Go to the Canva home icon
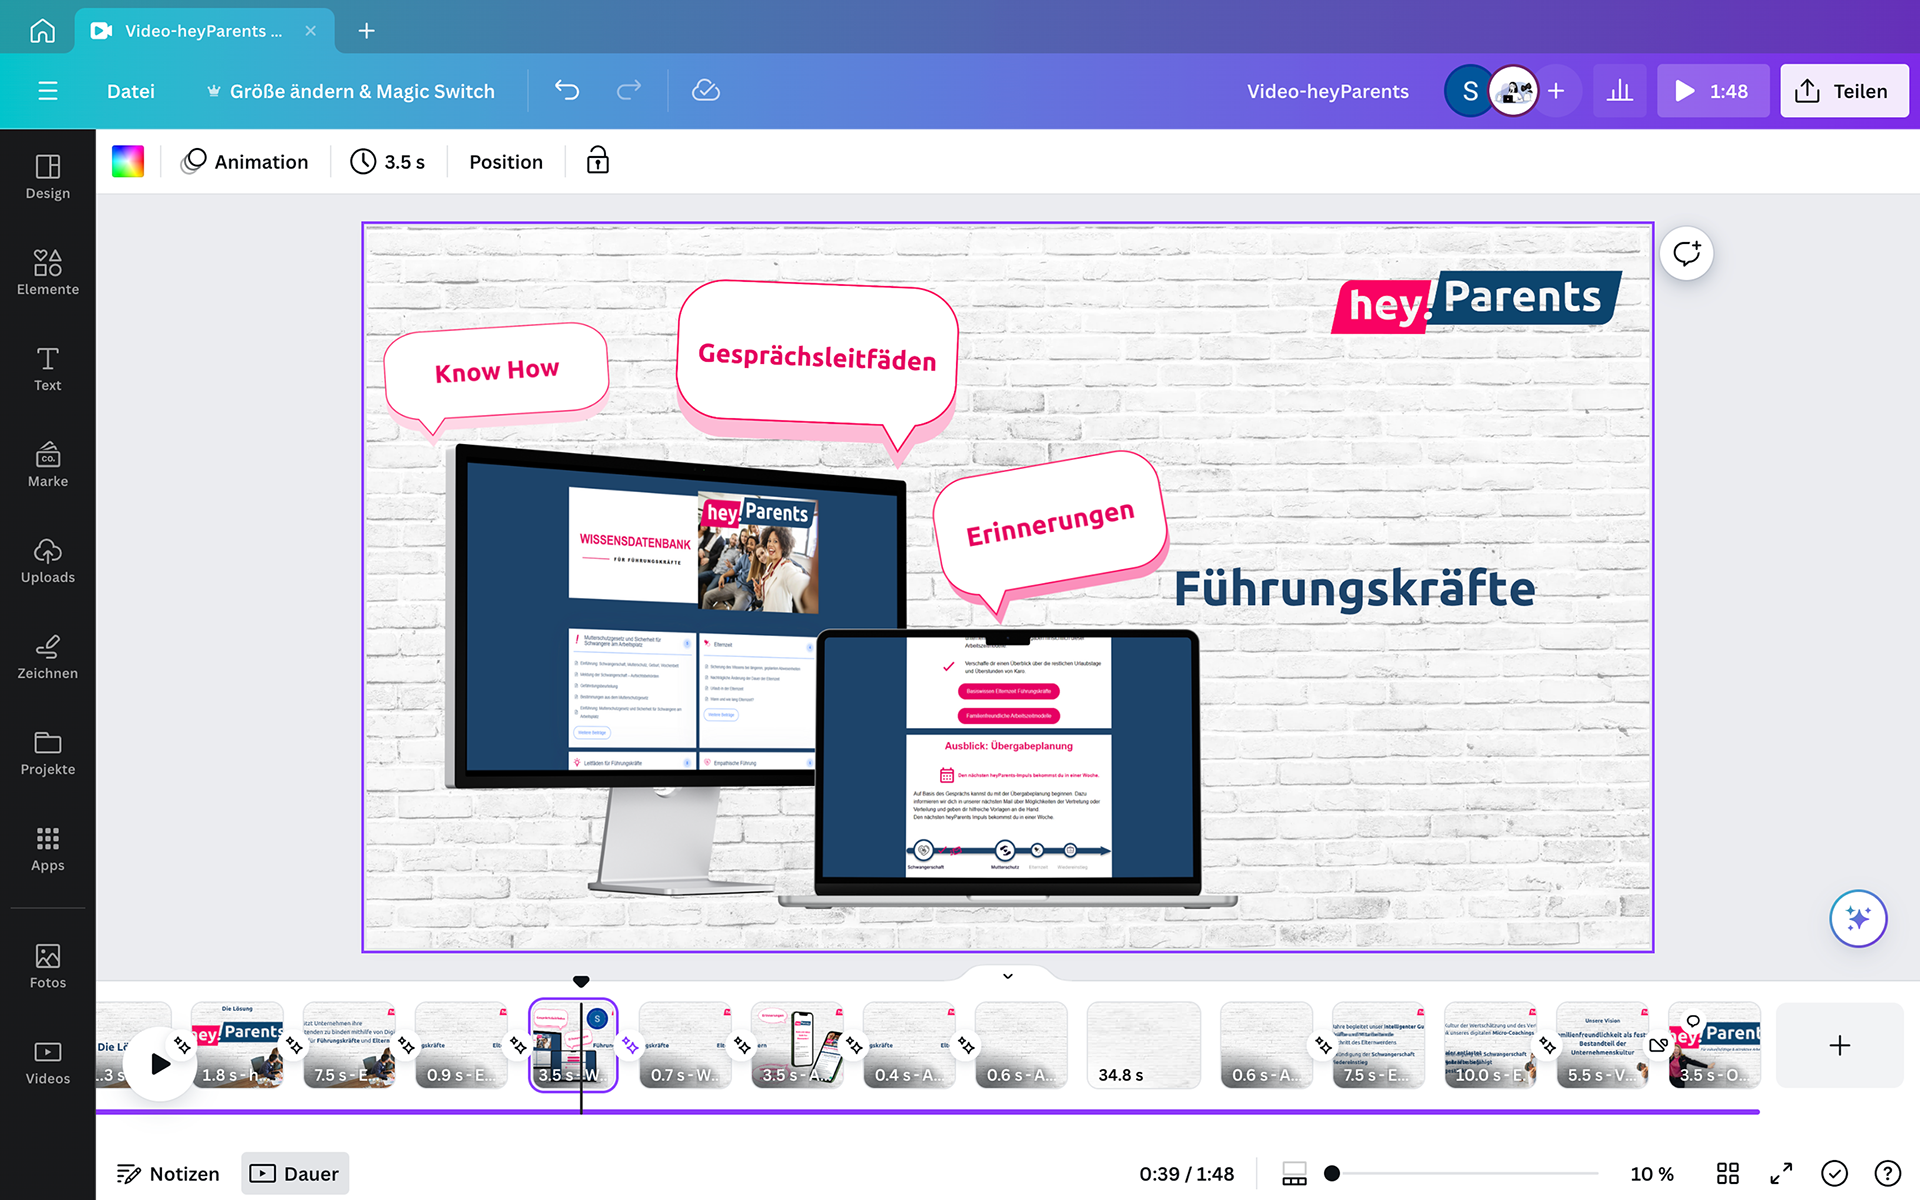1920x1200 pixels. click(42, 31)
